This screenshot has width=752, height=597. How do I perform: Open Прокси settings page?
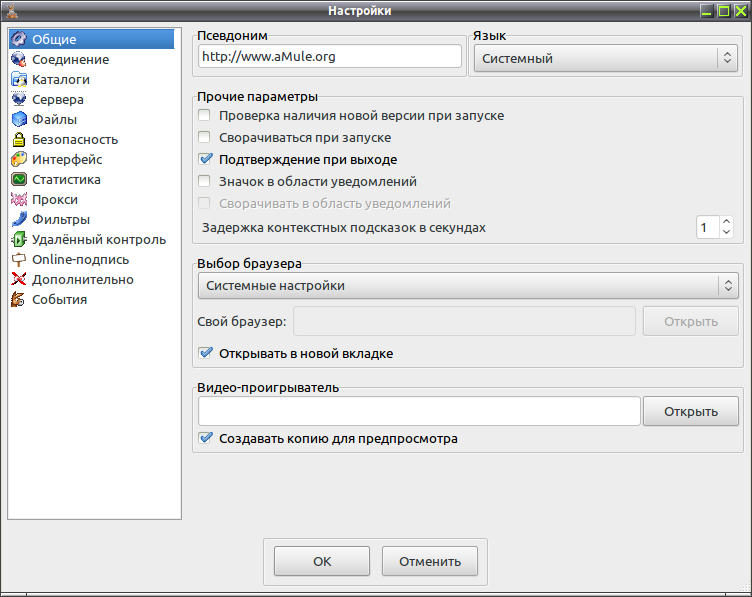pos(55,199)
